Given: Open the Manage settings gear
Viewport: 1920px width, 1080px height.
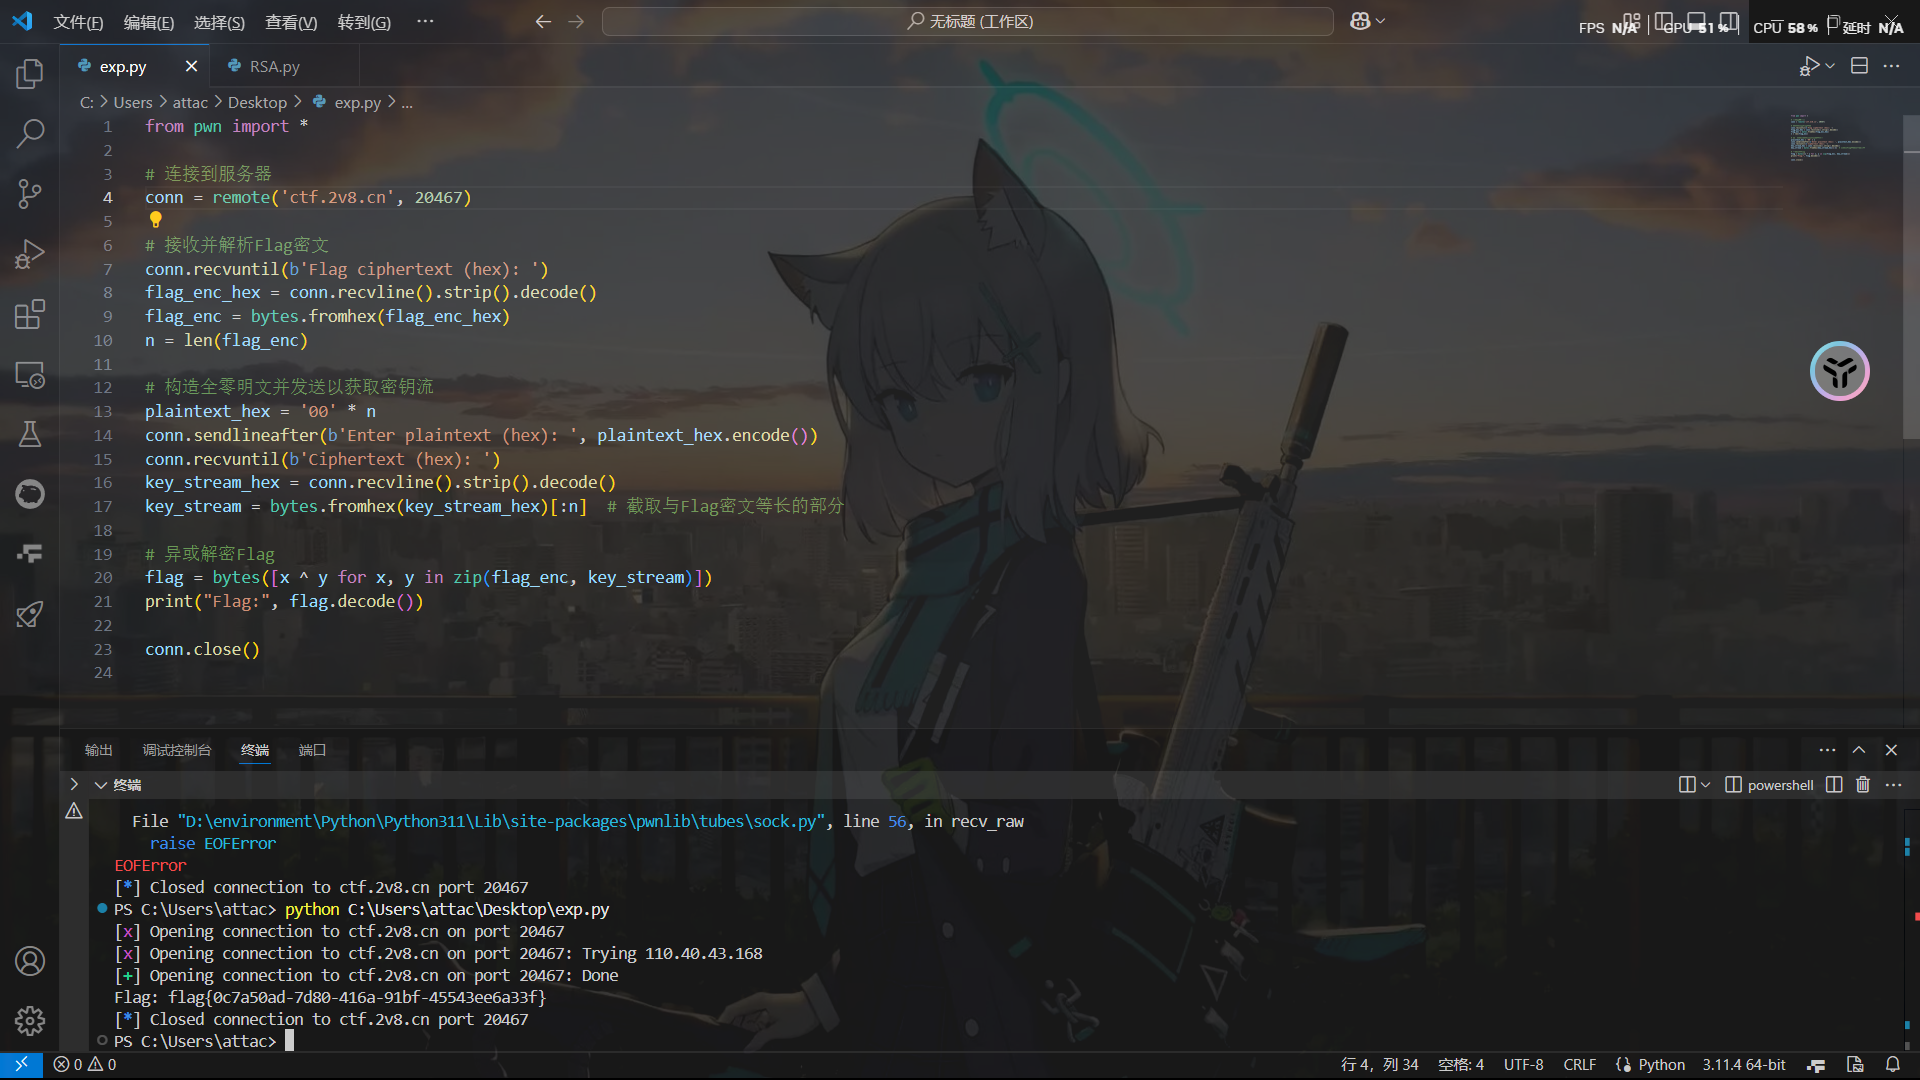Looking at the screenshot, I should pyautogui.click(x=30, y=1020).
